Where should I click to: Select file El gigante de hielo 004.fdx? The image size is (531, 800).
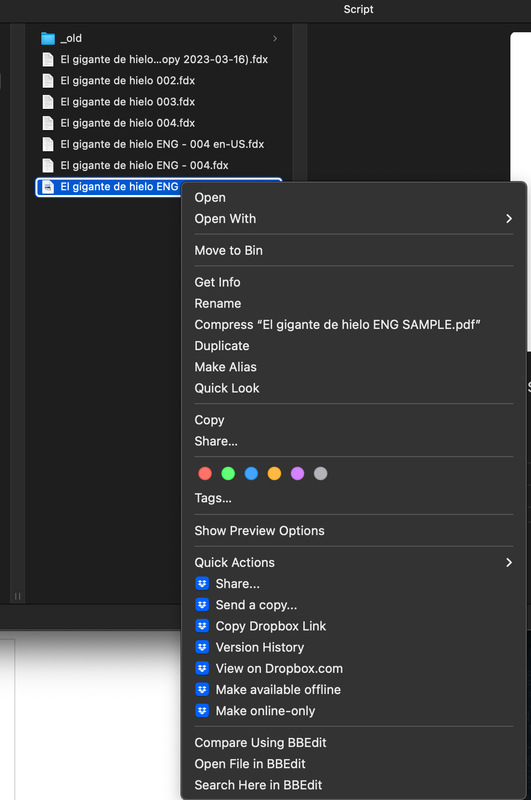[128, 123]
